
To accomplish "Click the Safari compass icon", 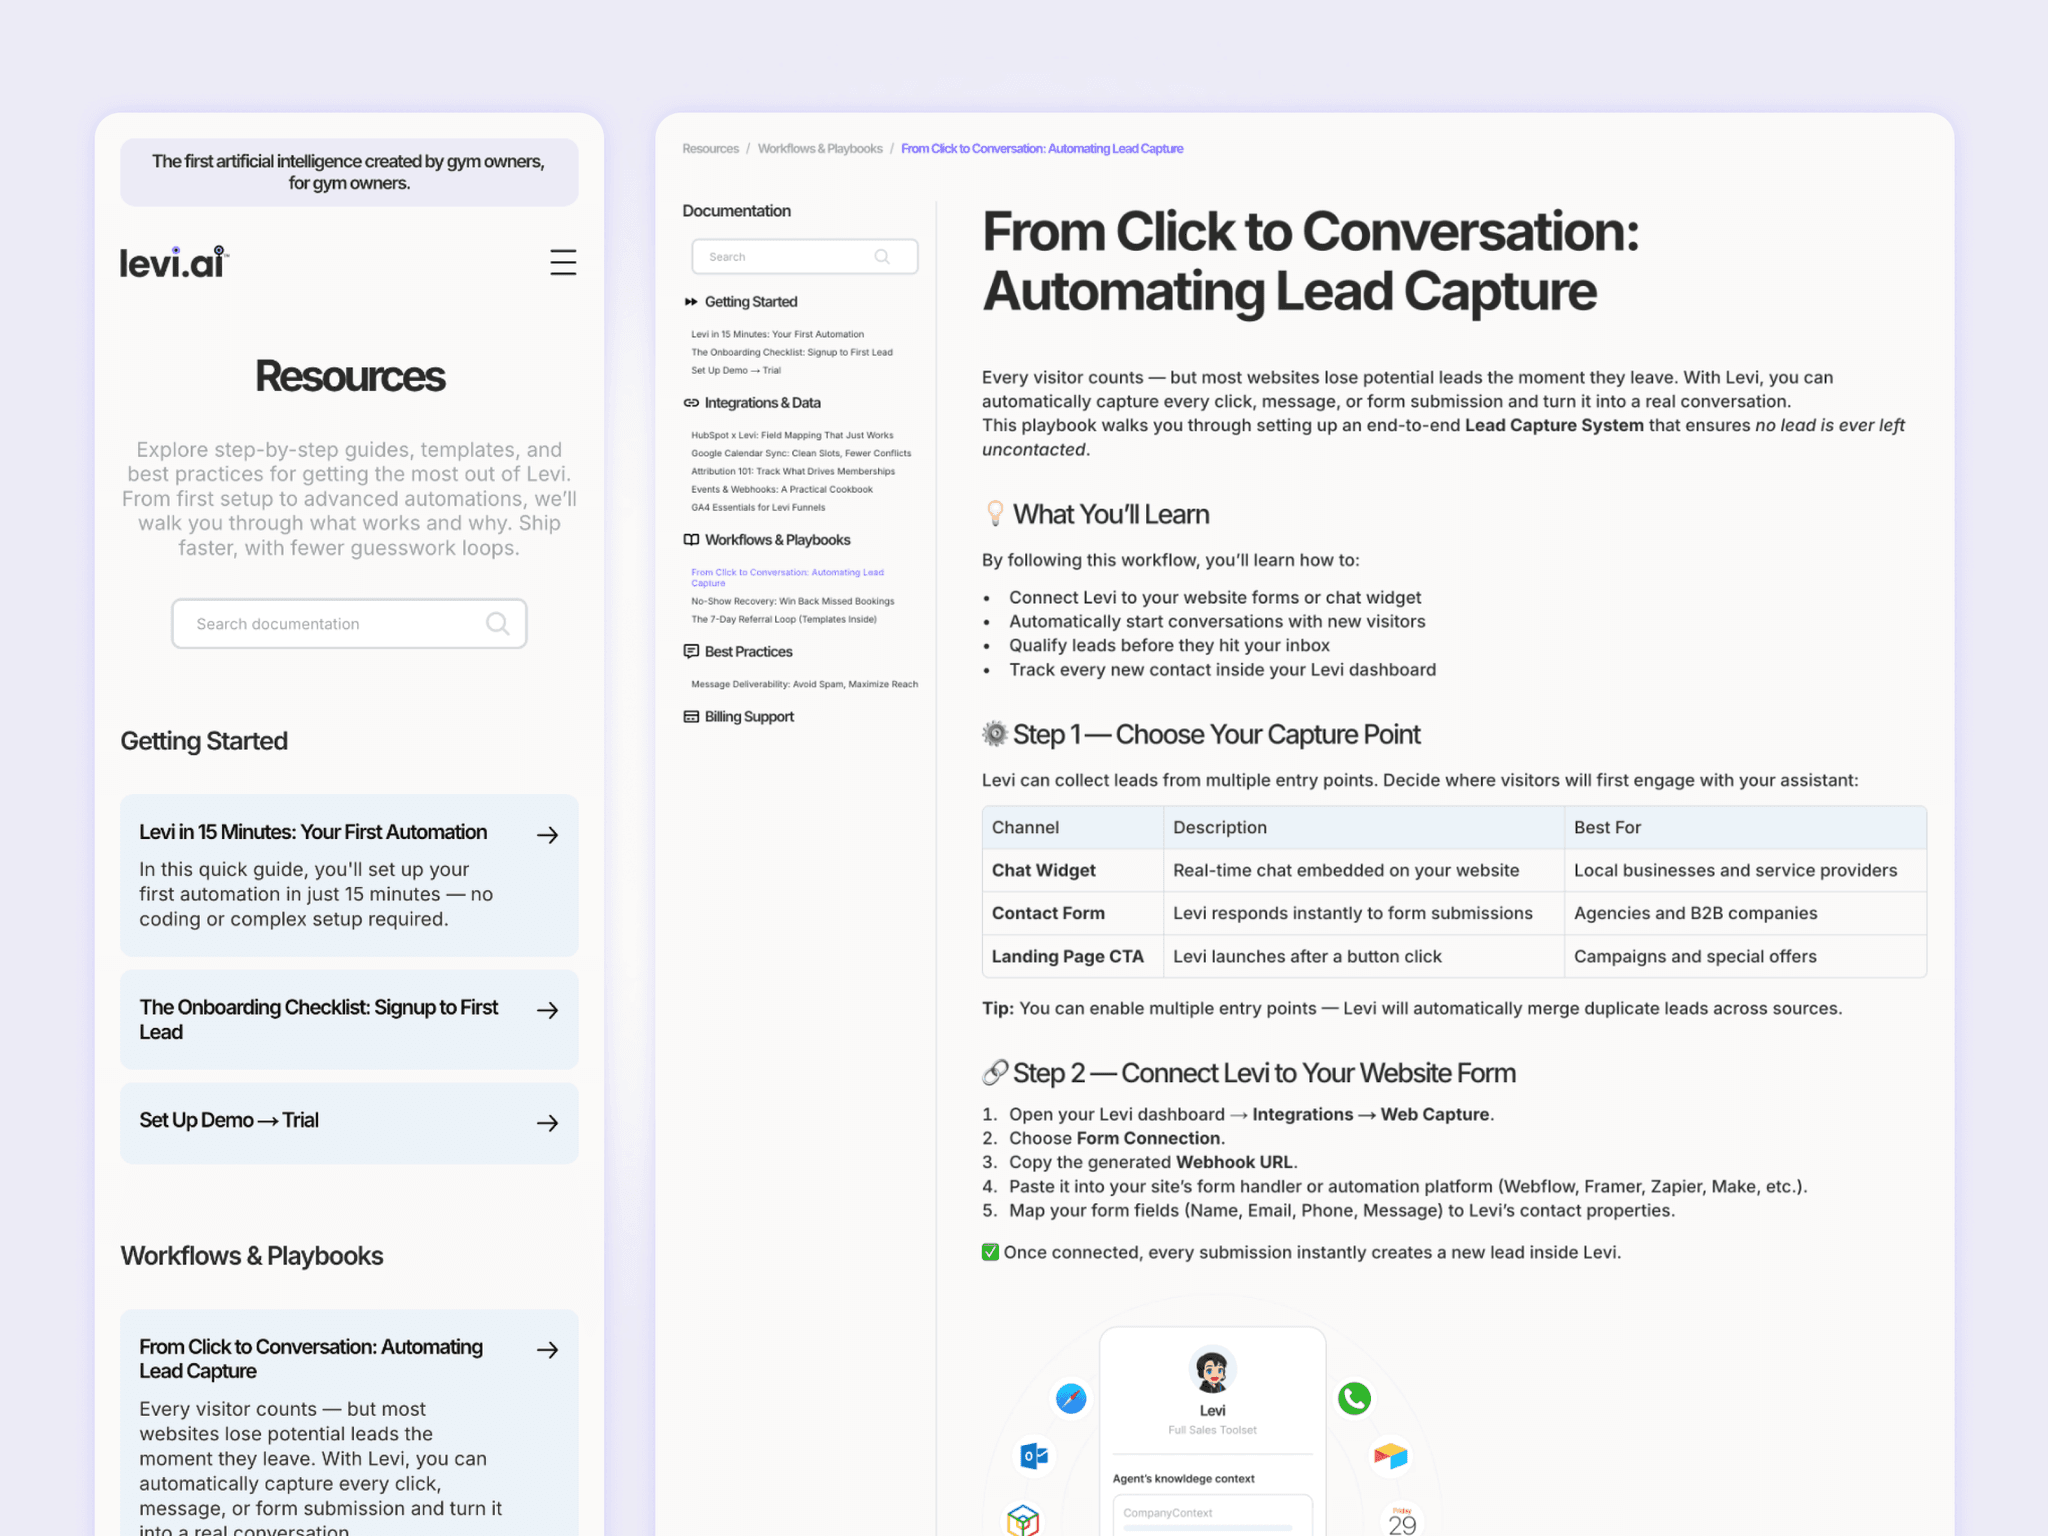I will click(1071, 1398).
